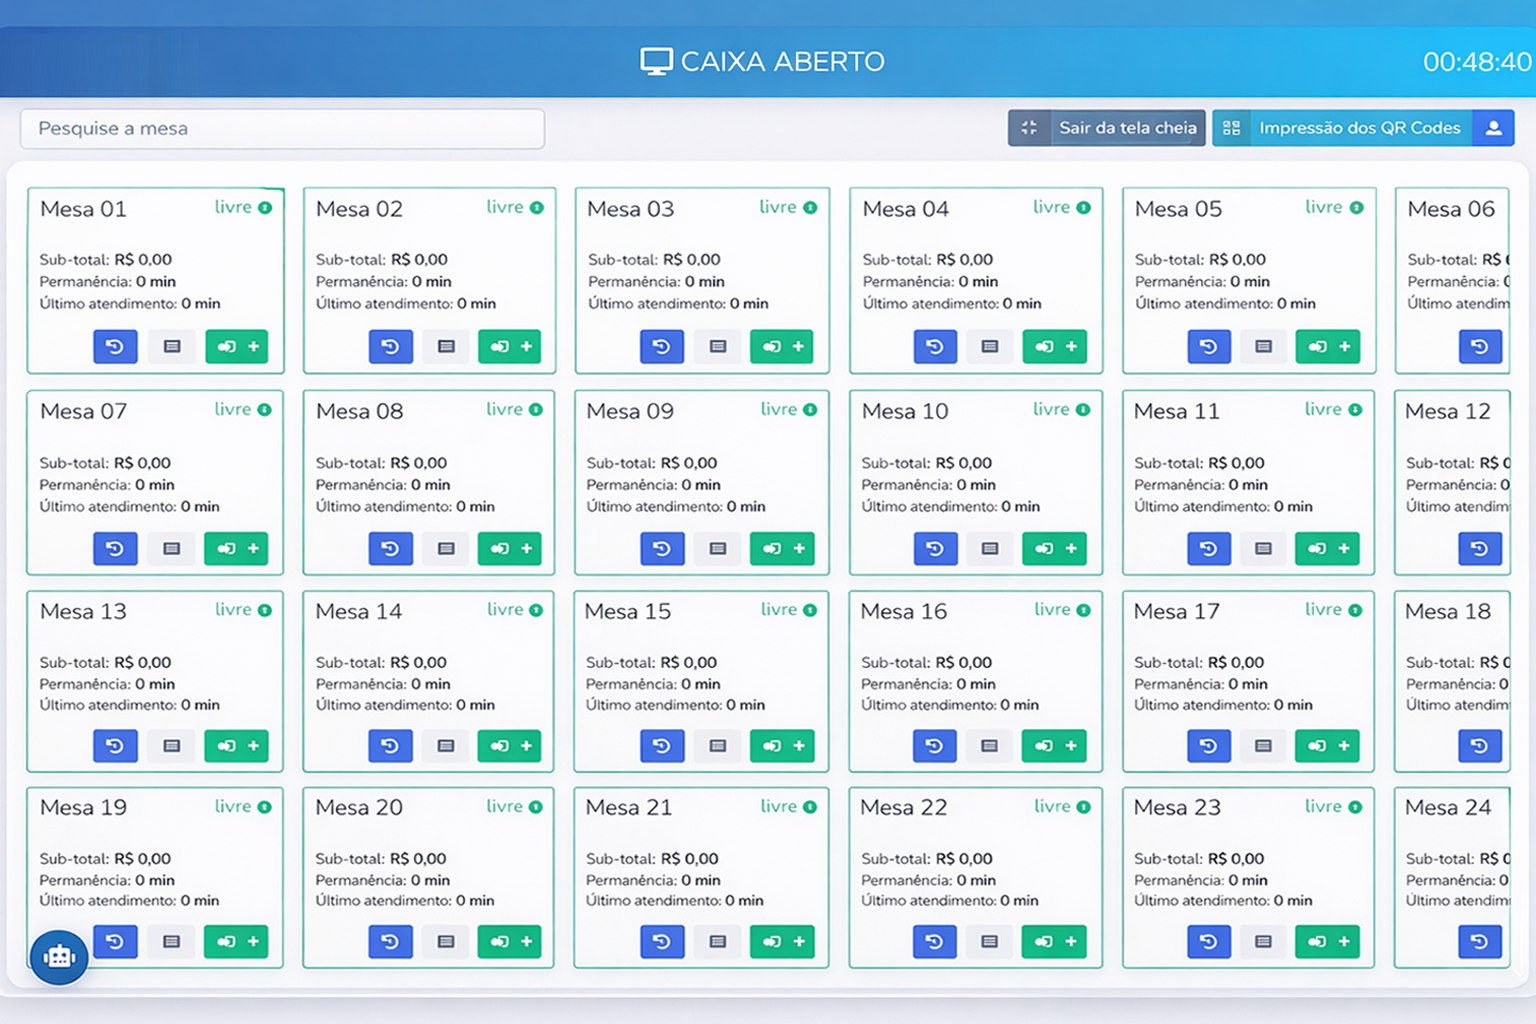Open the gray list icon on Mesa 22
The width and height of the screenshot is (1536, 1024).
click(989, 942)
